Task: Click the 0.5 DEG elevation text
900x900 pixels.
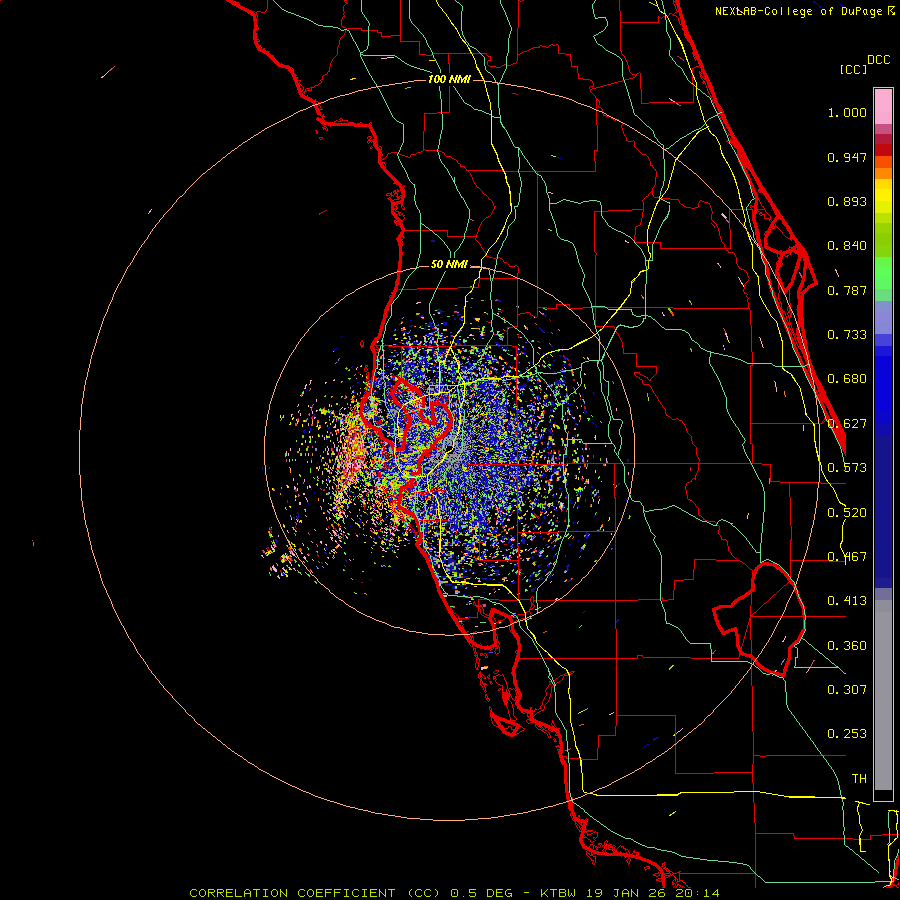Action: [481, 893]
